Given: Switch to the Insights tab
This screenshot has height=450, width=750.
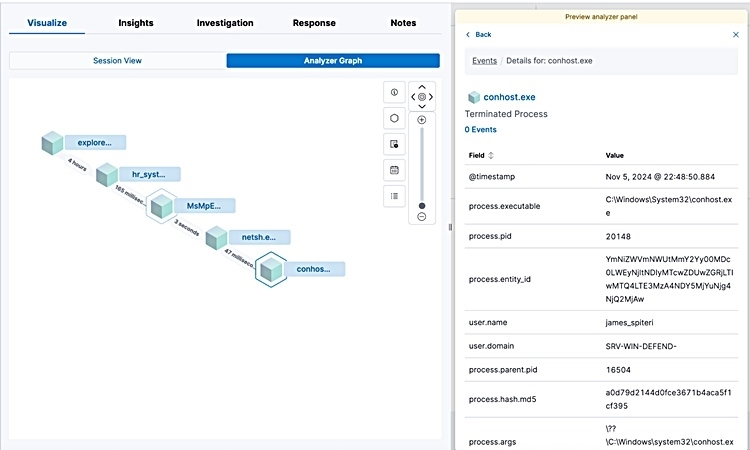Looking at the screenshot, I should click(x=136, y=23).
